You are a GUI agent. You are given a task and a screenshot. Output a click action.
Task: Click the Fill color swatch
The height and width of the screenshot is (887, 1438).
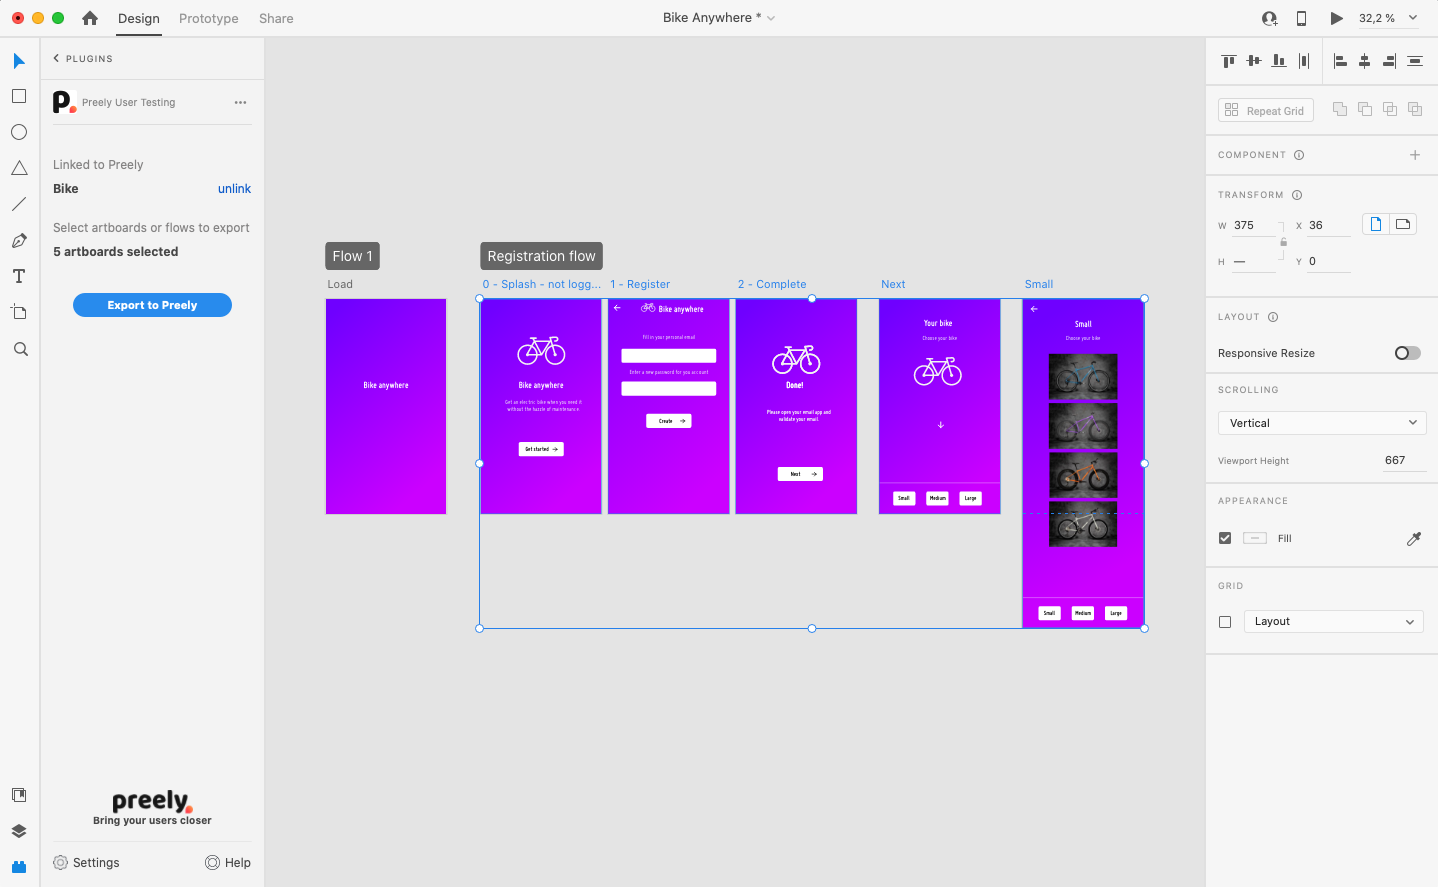click(1254, 537)
